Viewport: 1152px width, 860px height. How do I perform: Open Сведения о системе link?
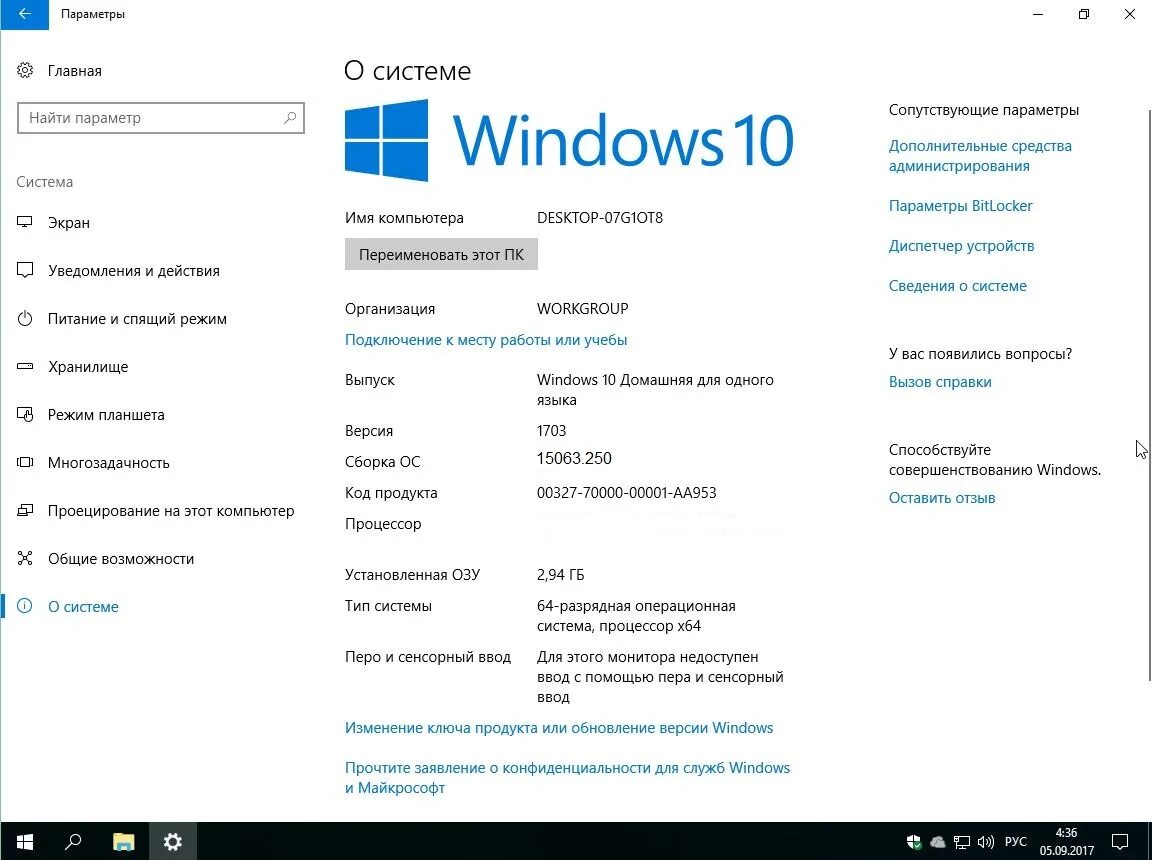(x=957, y=286)
